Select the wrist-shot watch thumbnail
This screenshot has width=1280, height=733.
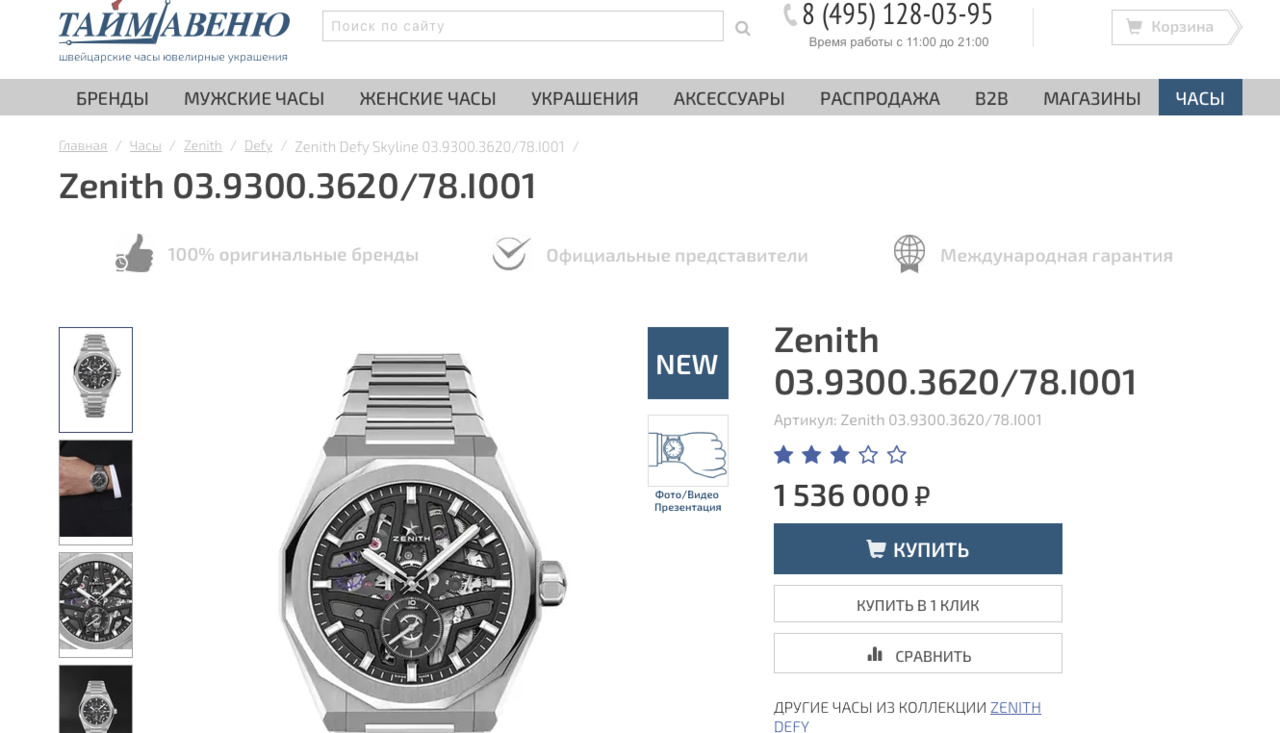[96, 492]
